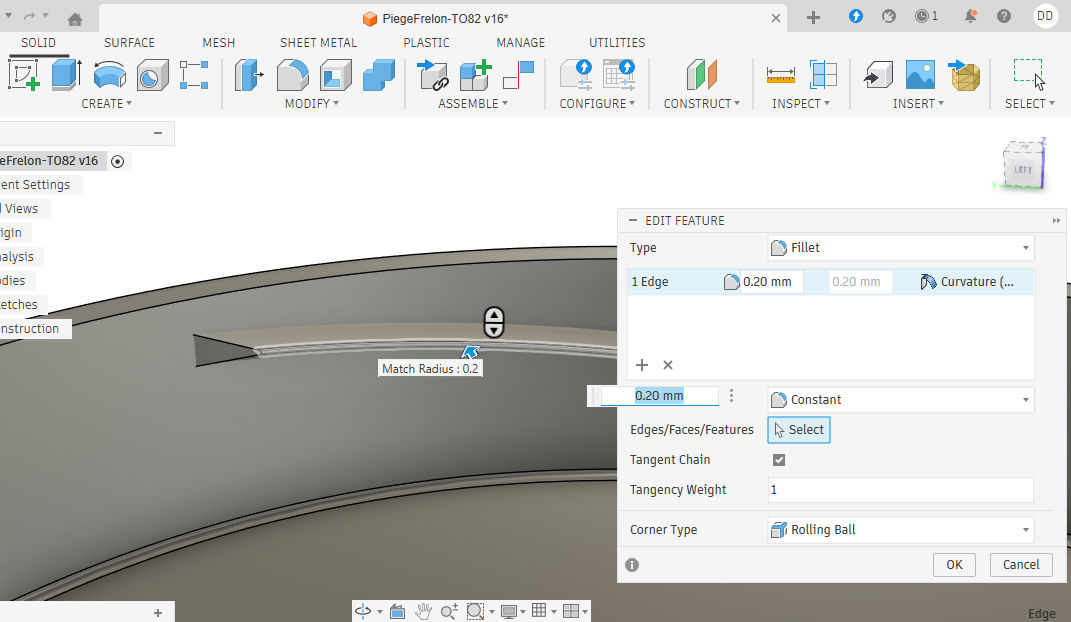Open the Surface workspace tab
This screenshot has width=1071, height=622.
click(129, 43)
